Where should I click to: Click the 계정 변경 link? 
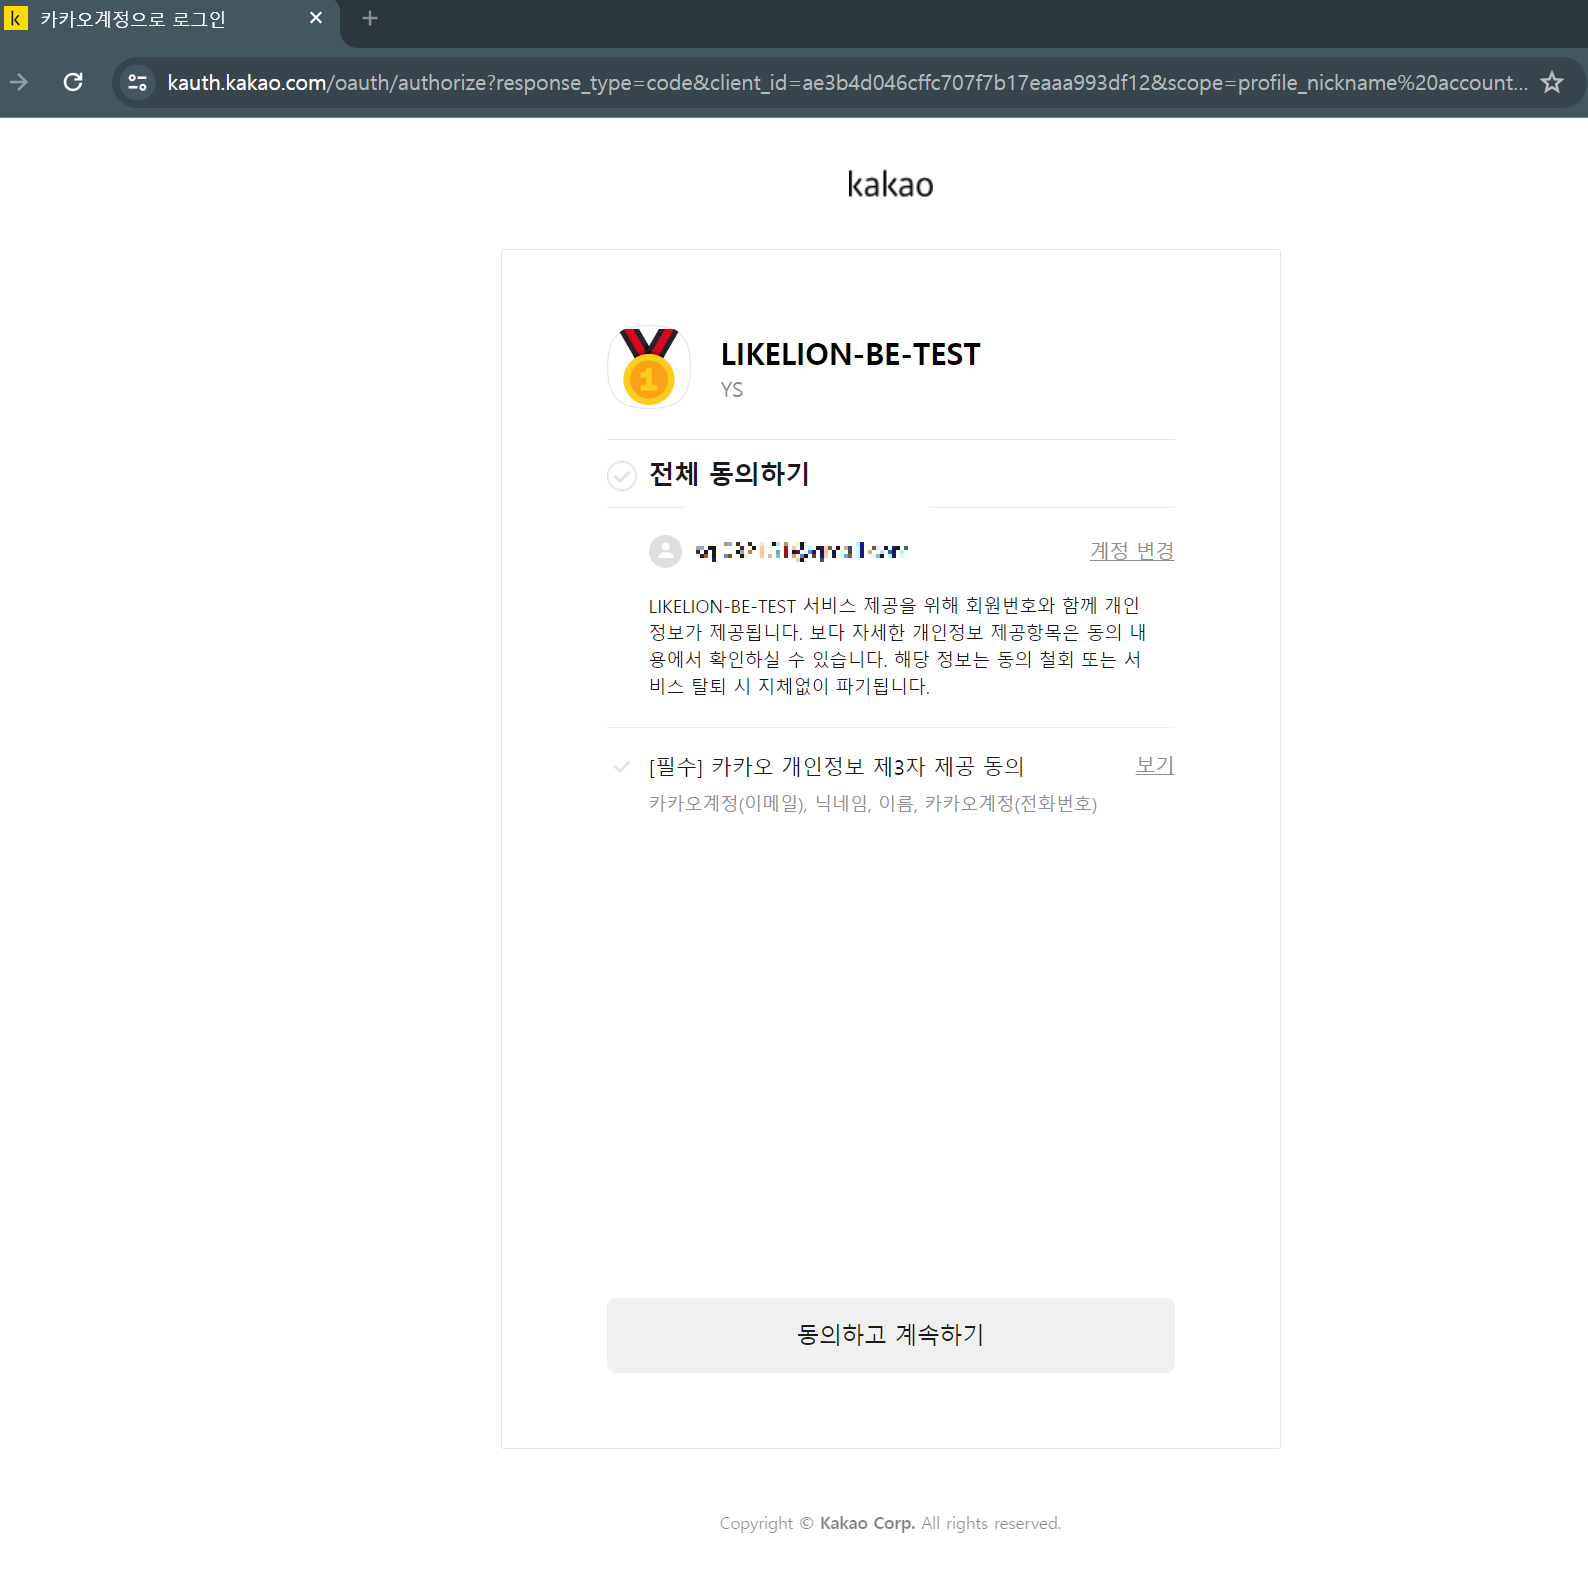[x=1132, y=551]
